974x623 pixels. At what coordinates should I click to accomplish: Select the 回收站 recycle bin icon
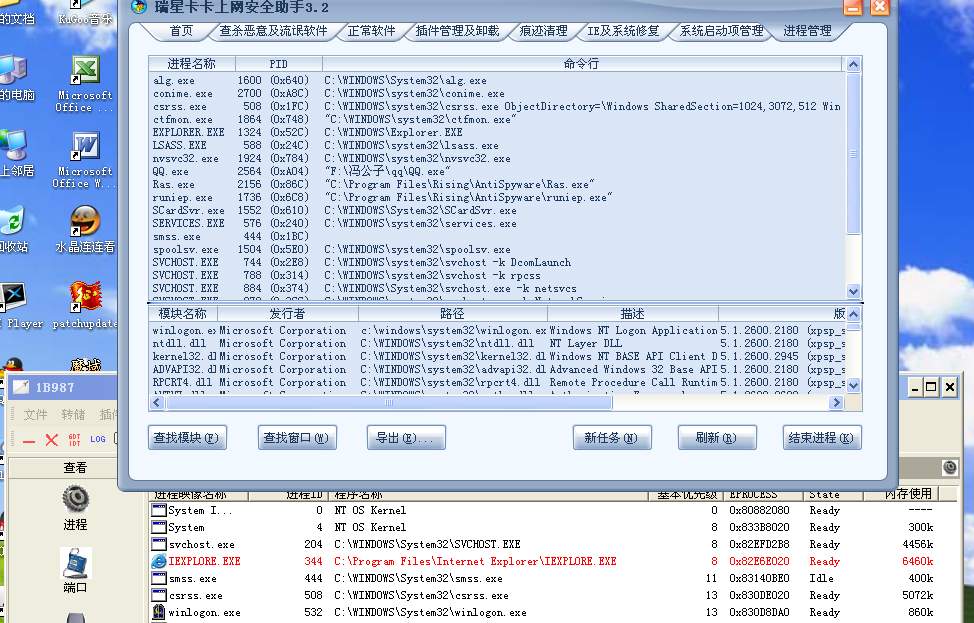pyautogui.click(x=12, y=230)
